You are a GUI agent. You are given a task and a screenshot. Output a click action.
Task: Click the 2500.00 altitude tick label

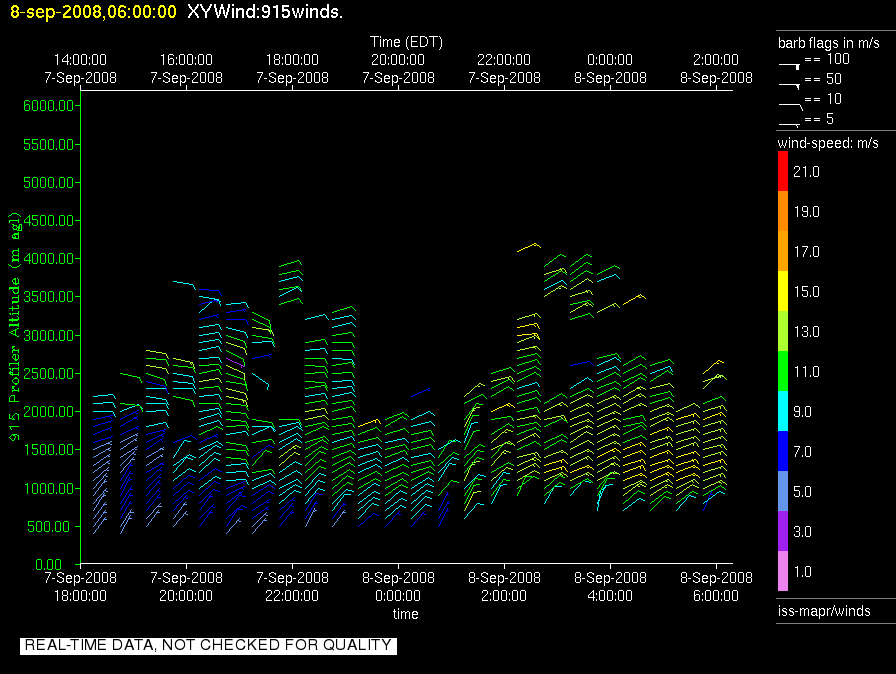(x=49, y=374)
